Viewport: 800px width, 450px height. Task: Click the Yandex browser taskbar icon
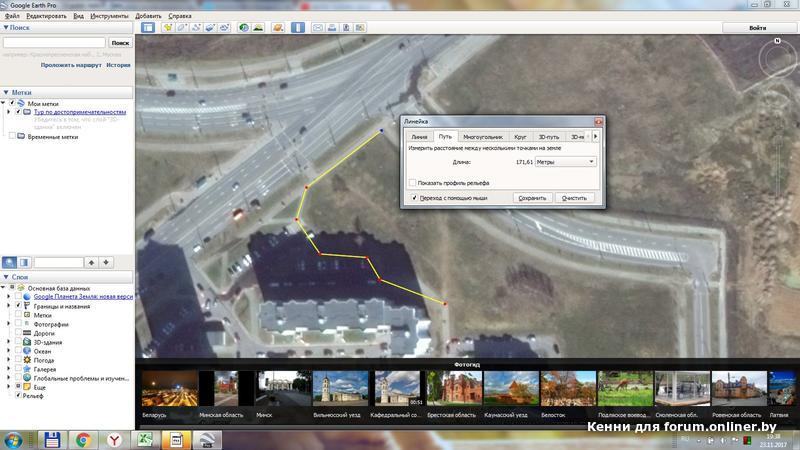[x=116, y=439]
